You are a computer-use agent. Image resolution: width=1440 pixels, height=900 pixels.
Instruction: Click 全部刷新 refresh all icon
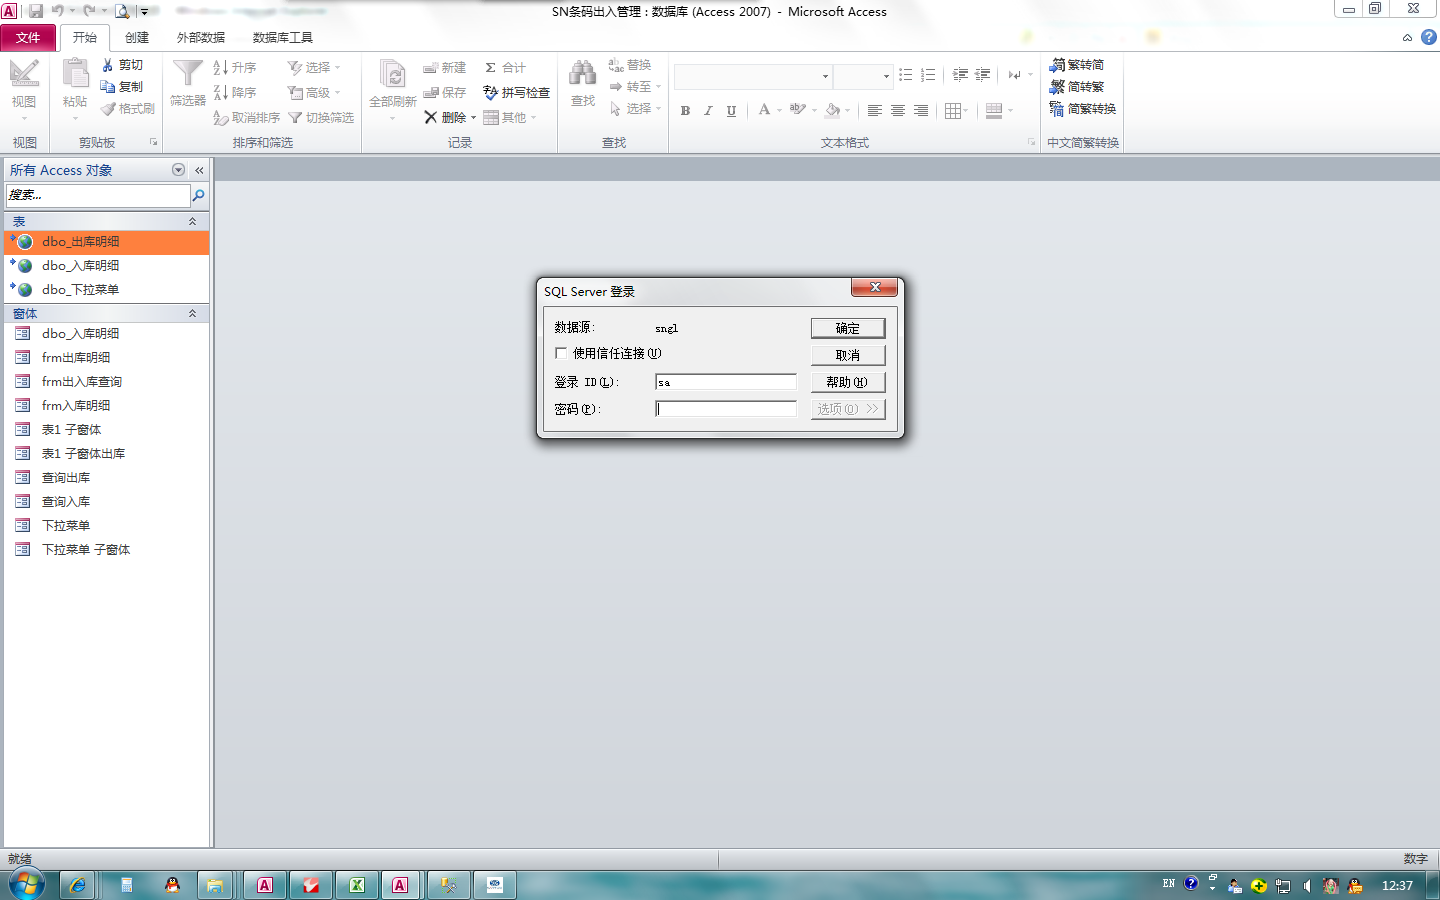coord(392,75)
